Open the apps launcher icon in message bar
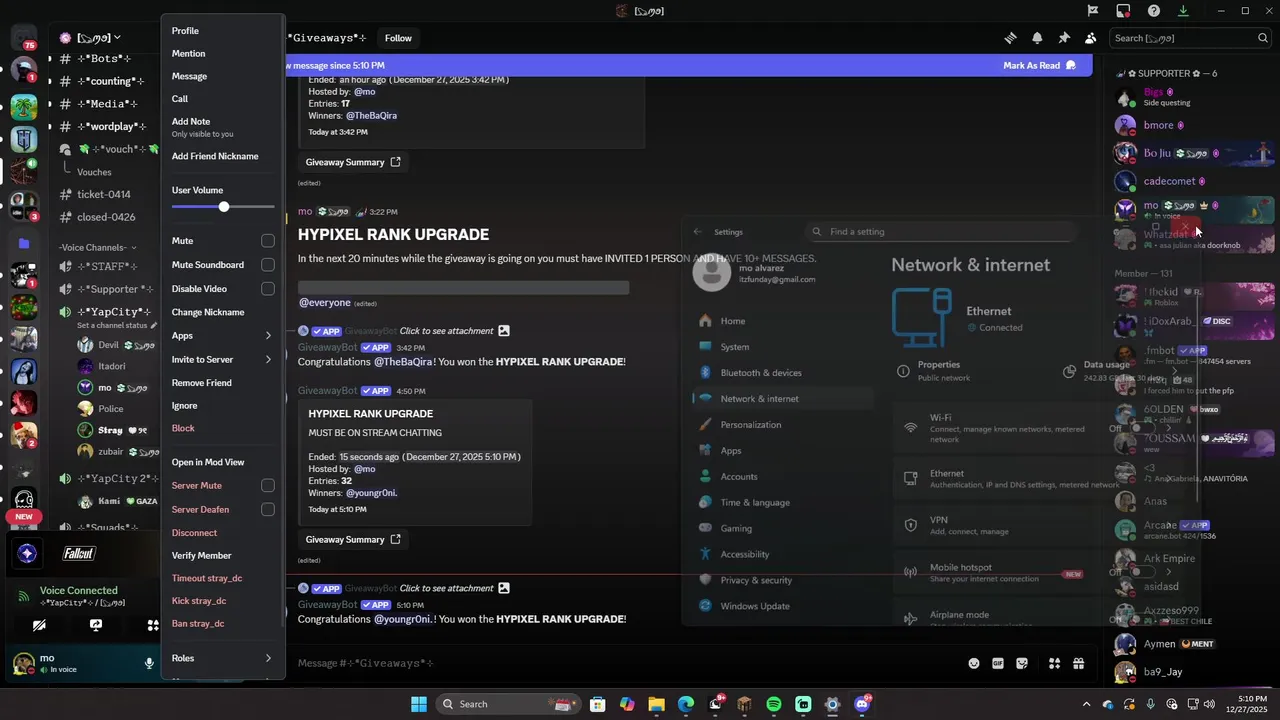The image size is (1280, 720). point(1054,663)
